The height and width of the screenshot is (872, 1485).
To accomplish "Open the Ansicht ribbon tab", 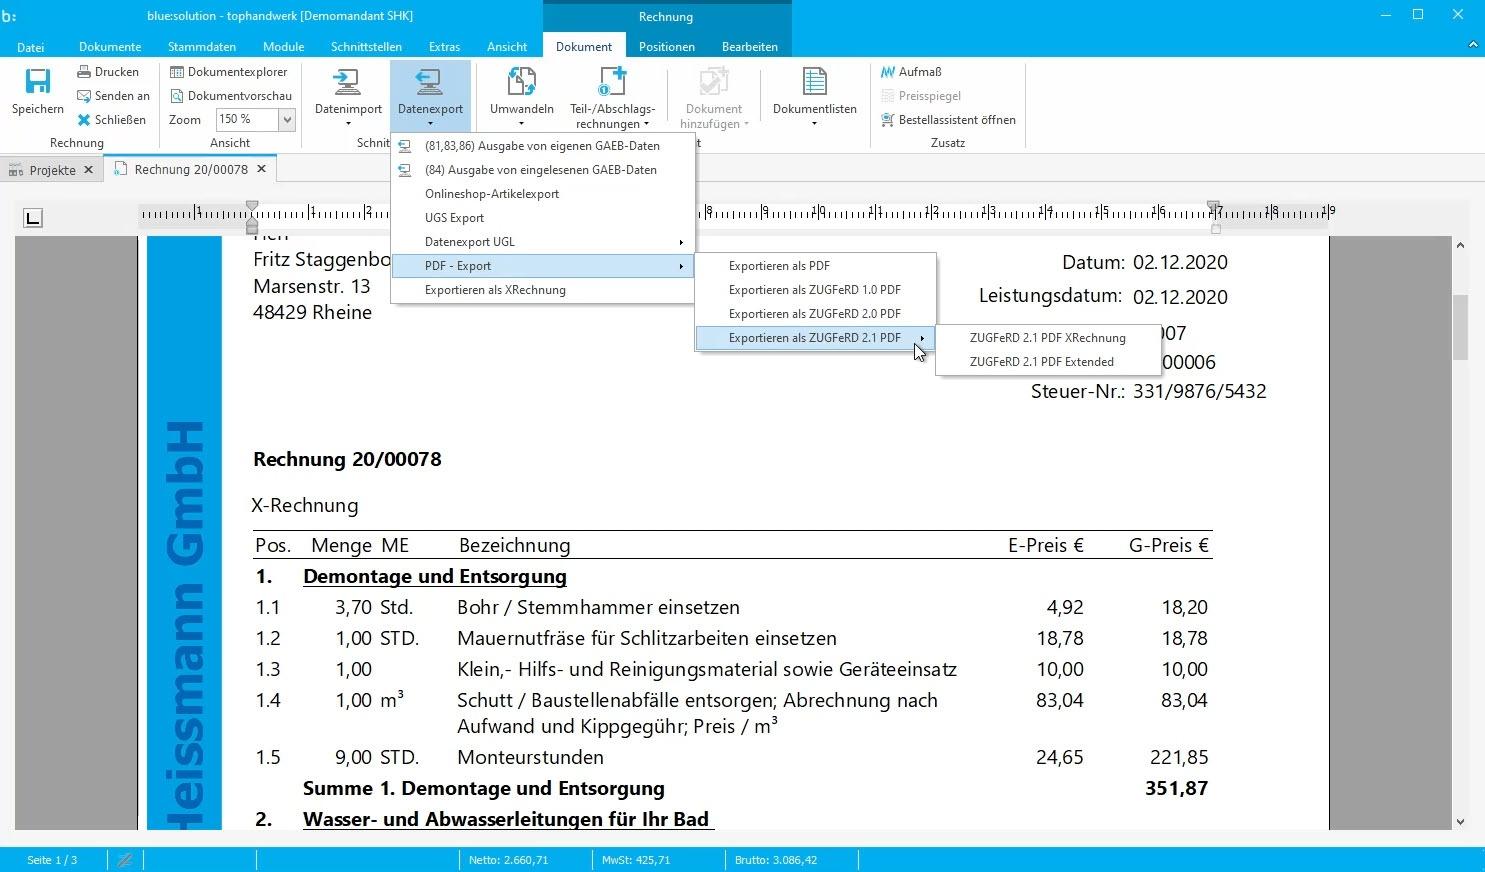I will [507, 47].
